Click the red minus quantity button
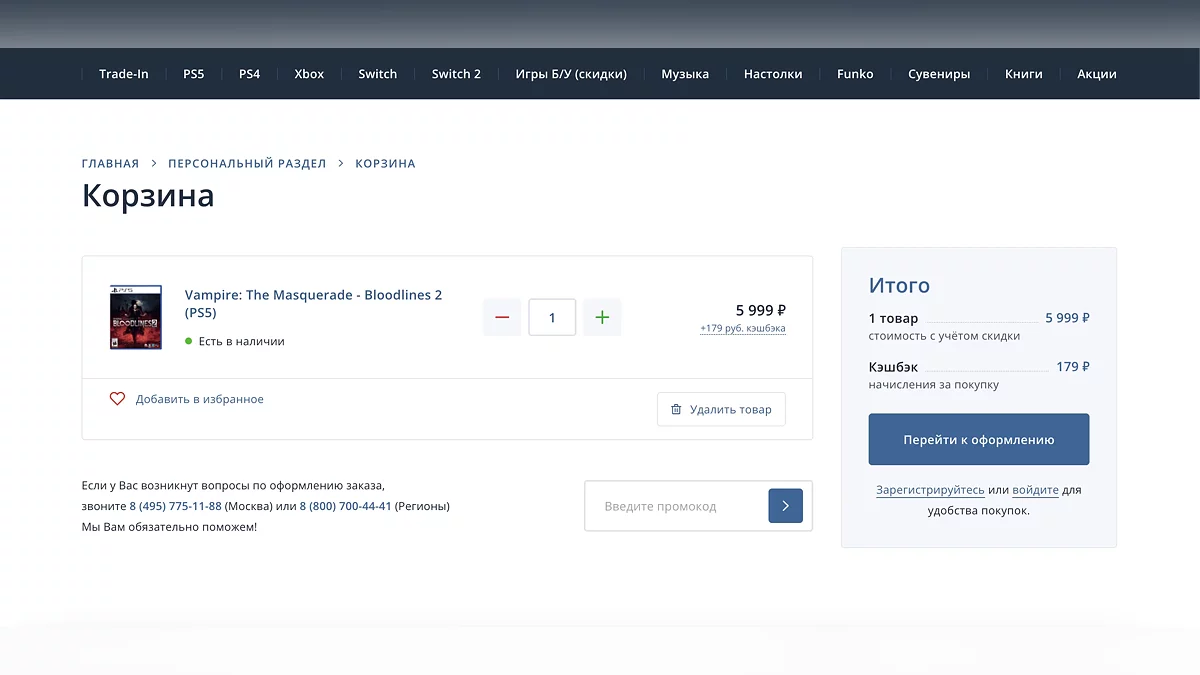This screenshot has height=675, width=1200. [x=502, y=318]
